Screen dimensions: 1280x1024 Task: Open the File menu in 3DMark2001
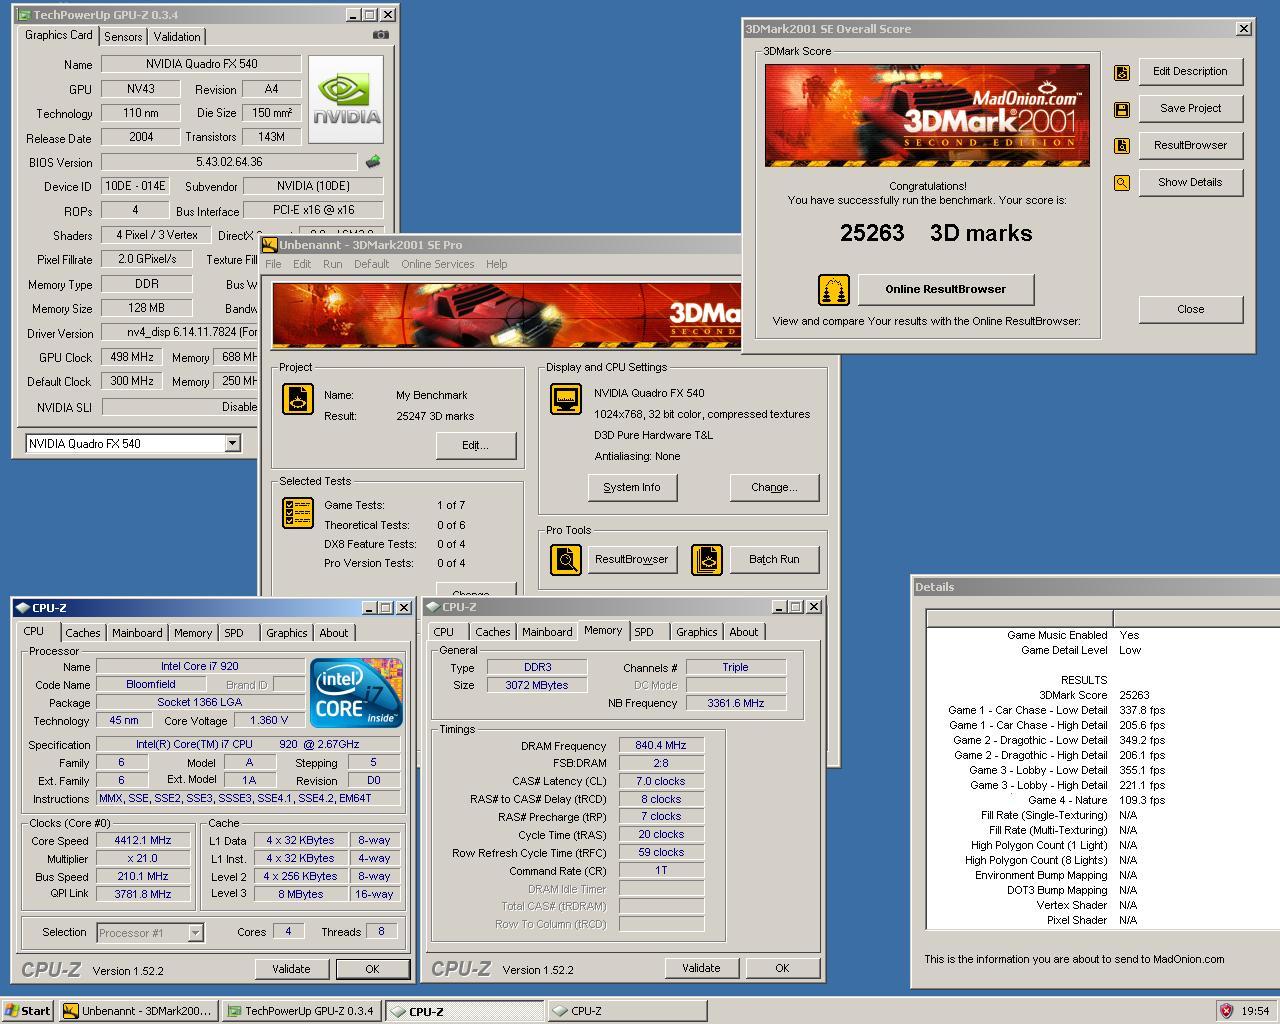coord(273,264)
